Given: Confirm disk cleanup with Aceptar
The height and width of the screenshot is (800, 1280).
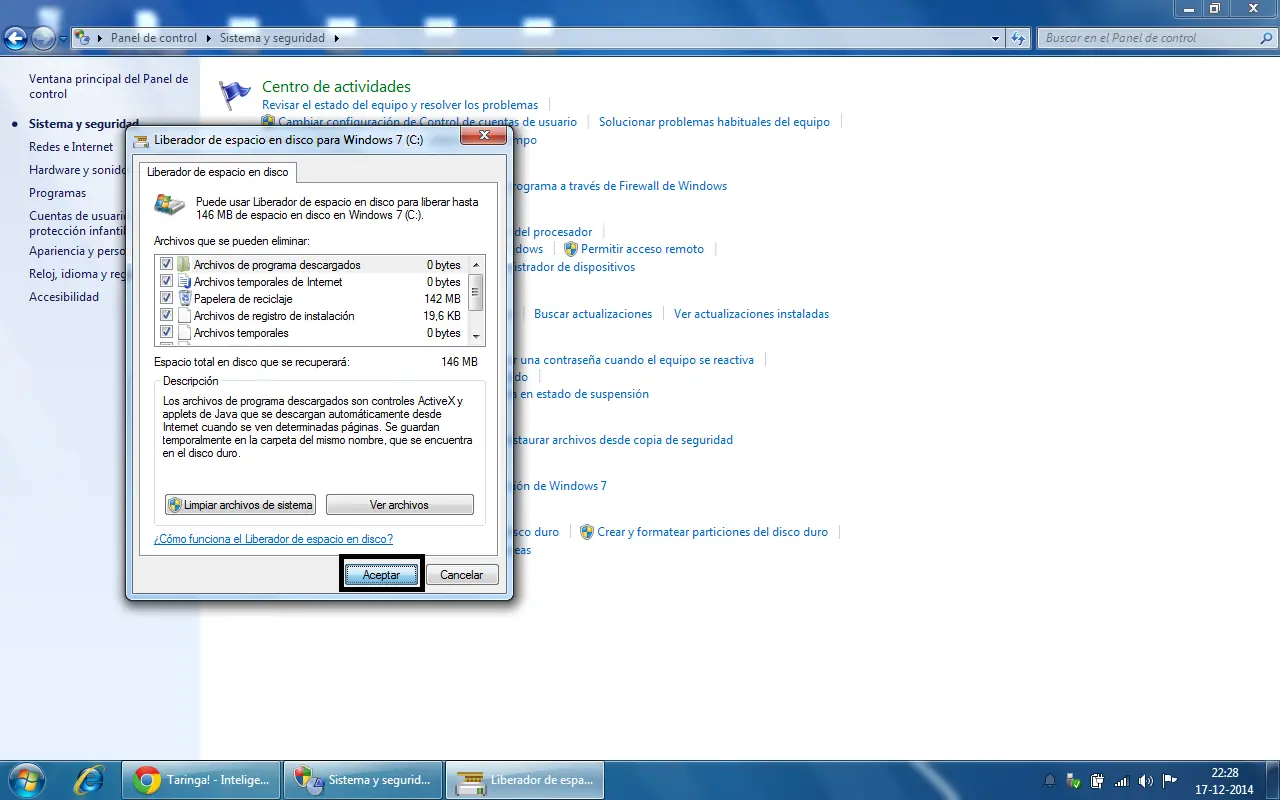Looking at the screenshot, I should (x=382, y=575).
